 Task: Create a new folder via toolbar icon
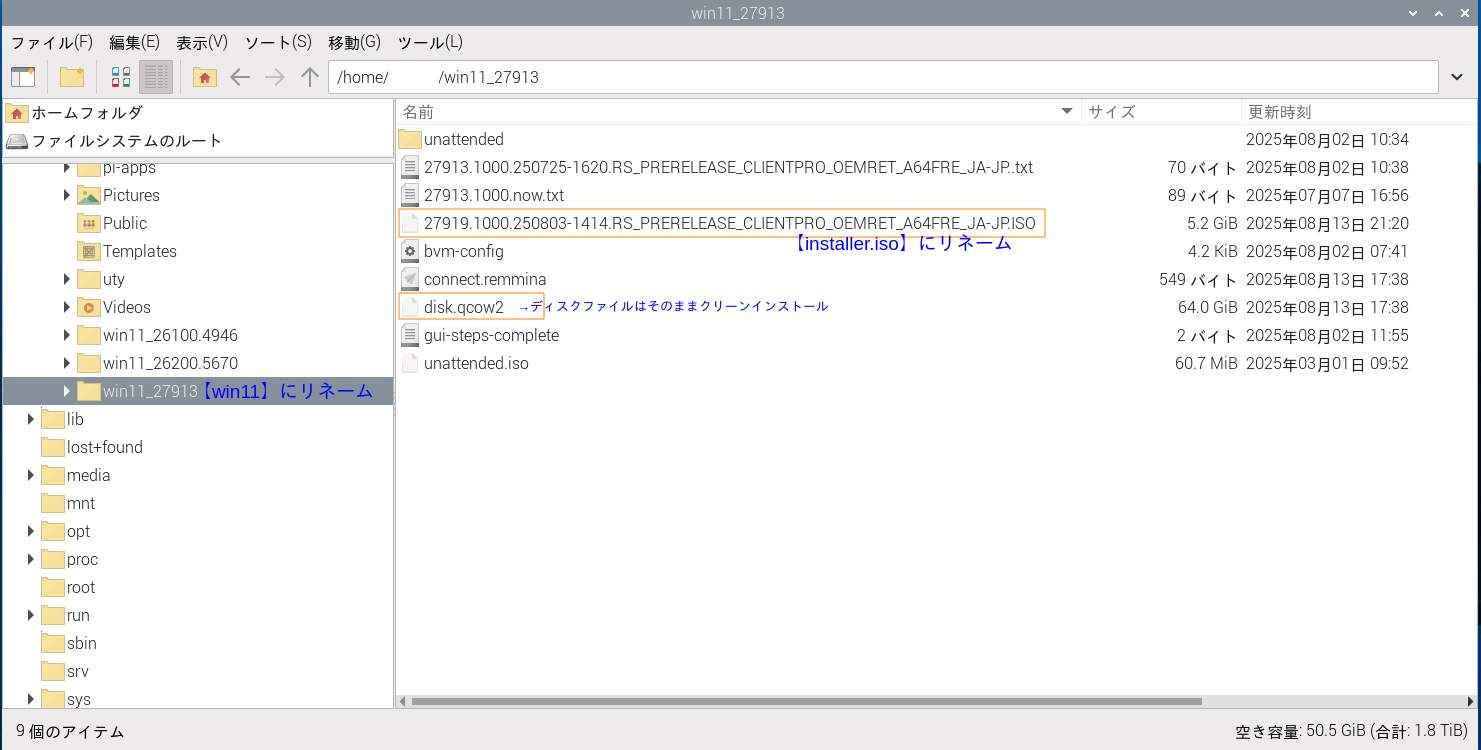point(71,77)
